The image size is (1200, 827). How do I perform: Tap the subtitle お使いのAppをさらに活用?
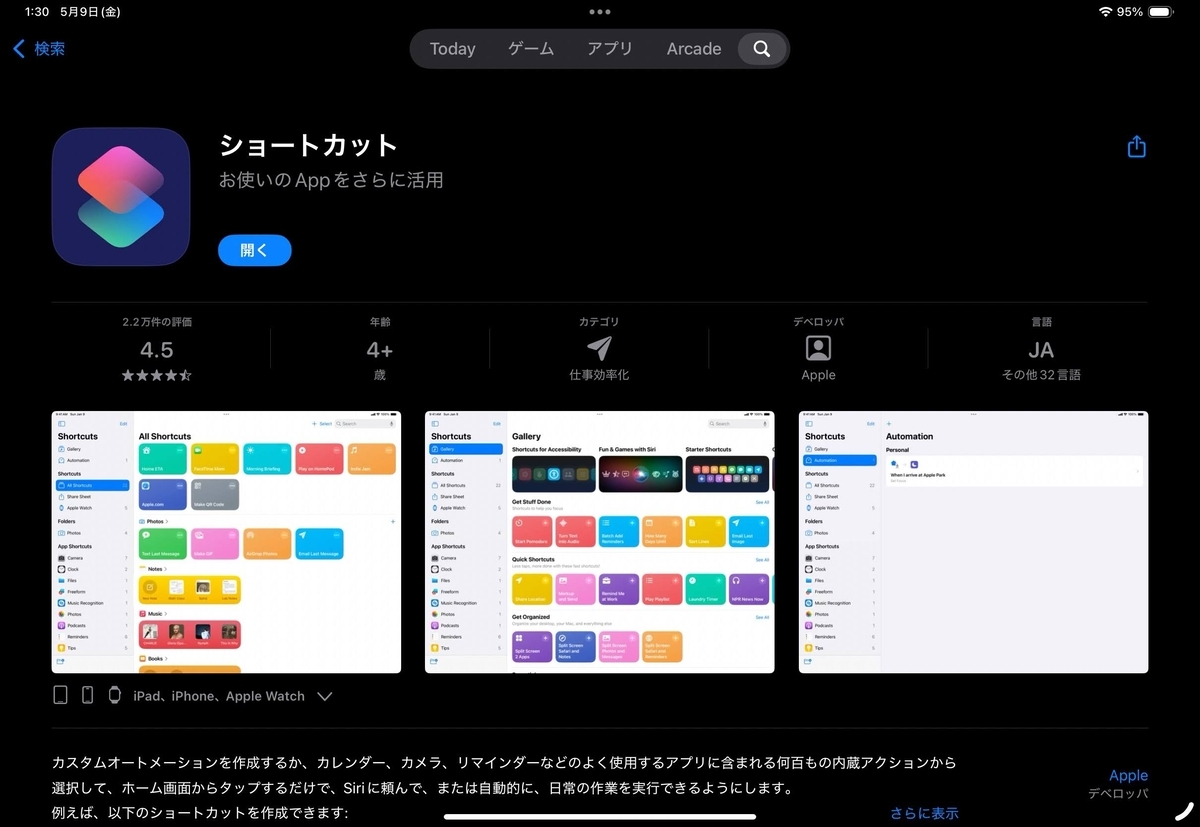331,181
